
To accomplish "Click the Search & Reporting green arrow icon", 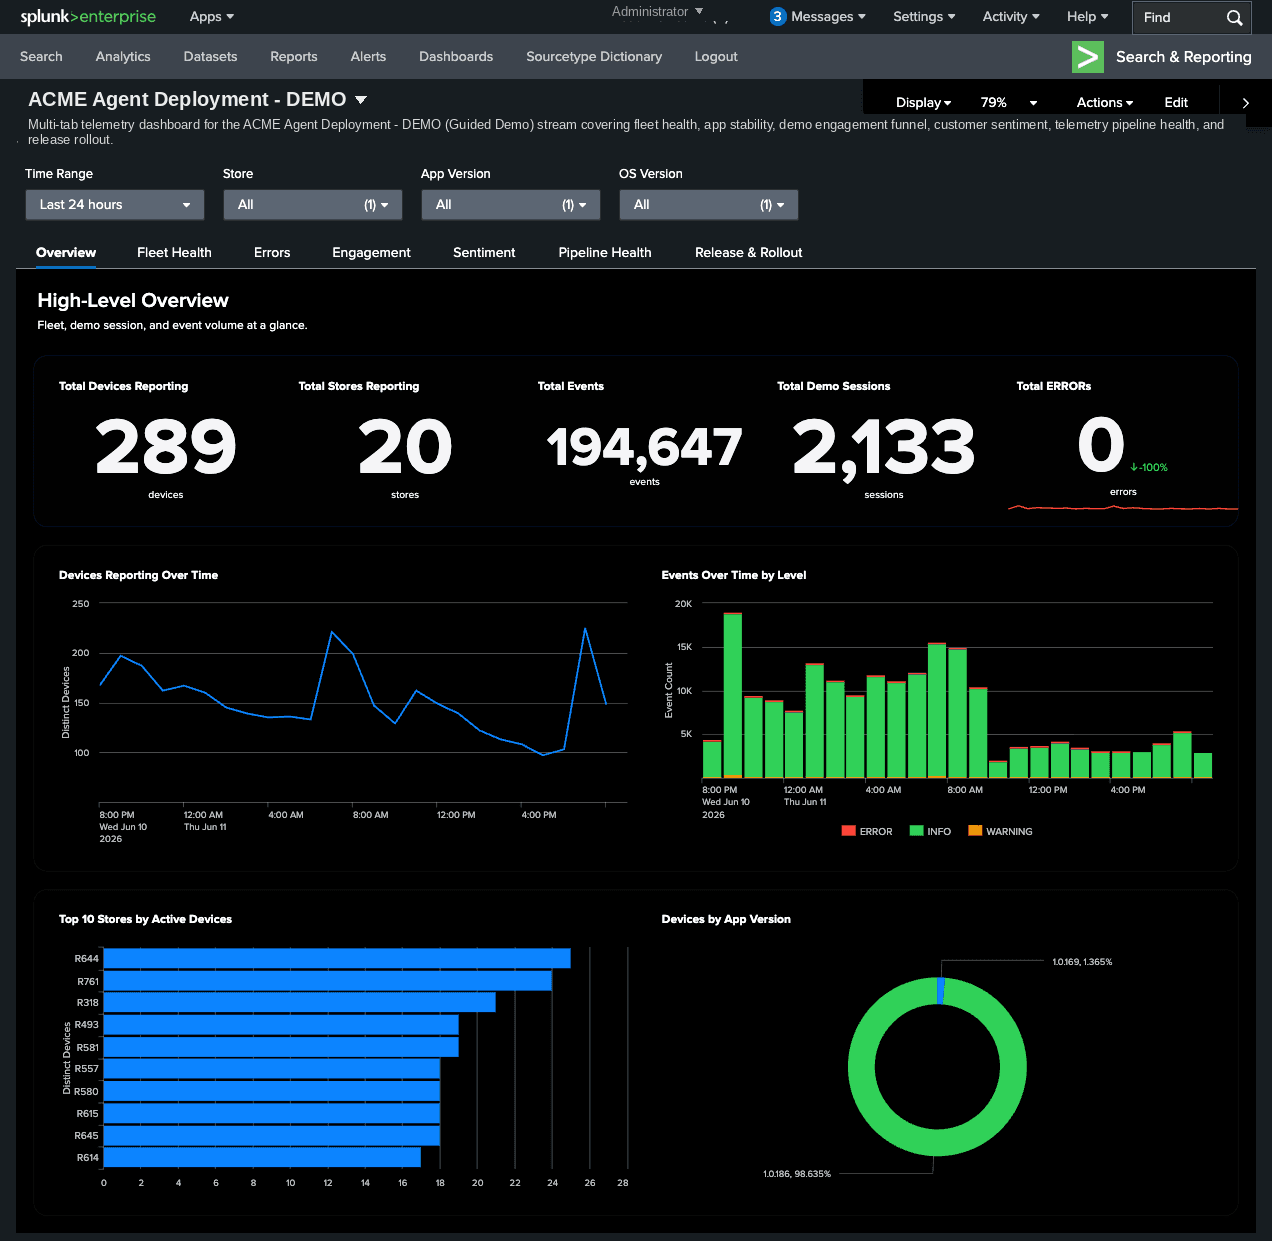I will pyautogui.click(x=1087, y=57).
